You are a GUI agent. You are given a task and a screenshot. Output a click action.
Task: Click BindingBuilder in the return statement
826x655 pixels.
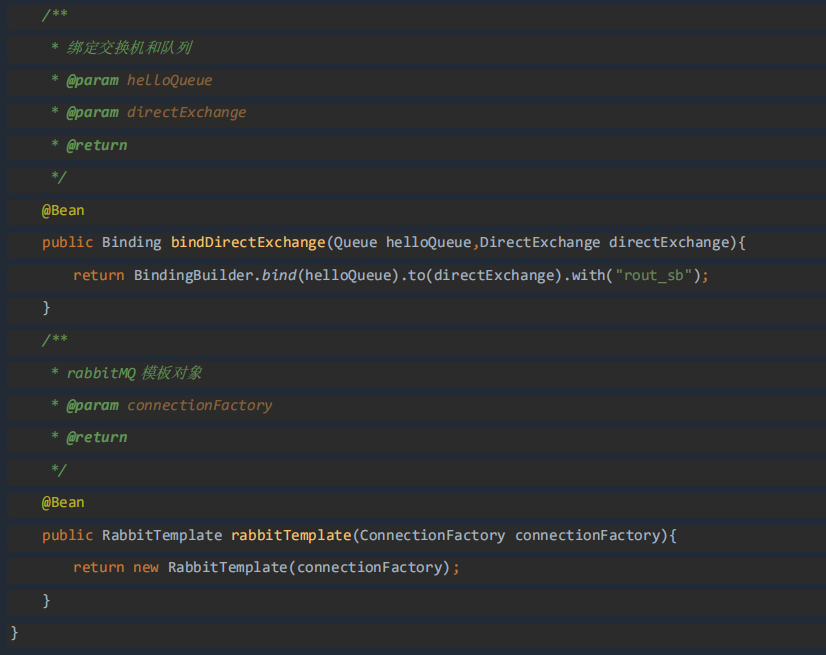[194, 275]
